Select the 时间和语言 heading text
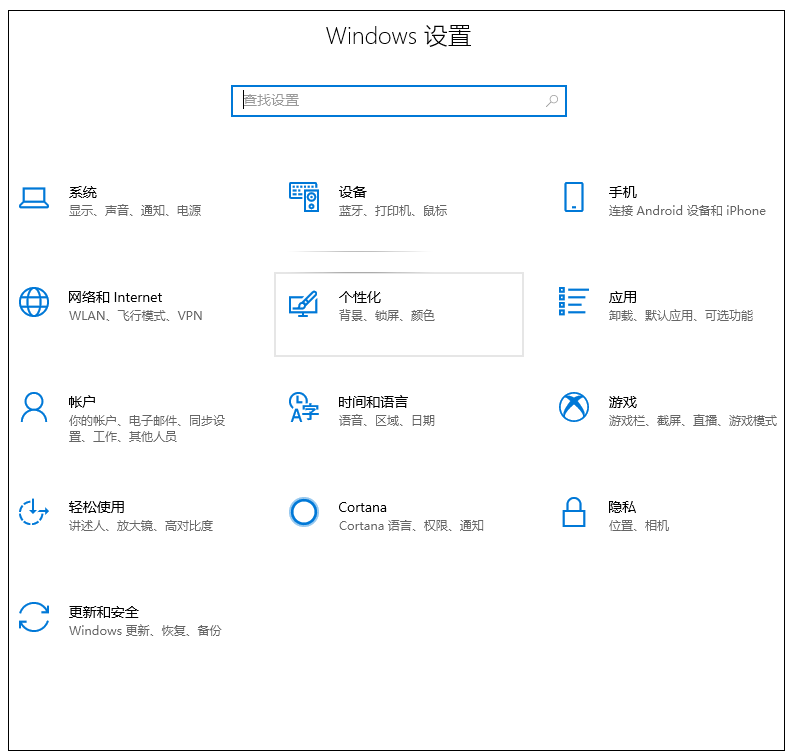 [x=373, y=402]
